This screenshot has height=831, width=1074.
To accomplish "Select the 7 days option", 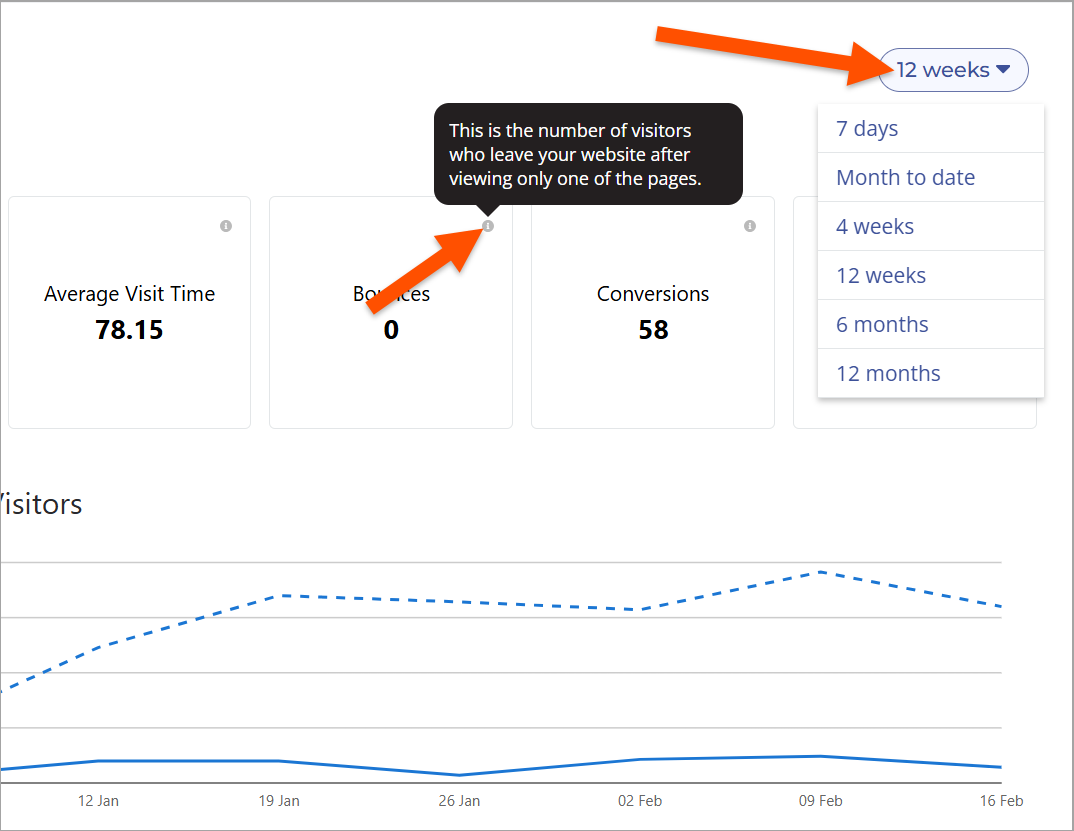I will pos(867,128).
